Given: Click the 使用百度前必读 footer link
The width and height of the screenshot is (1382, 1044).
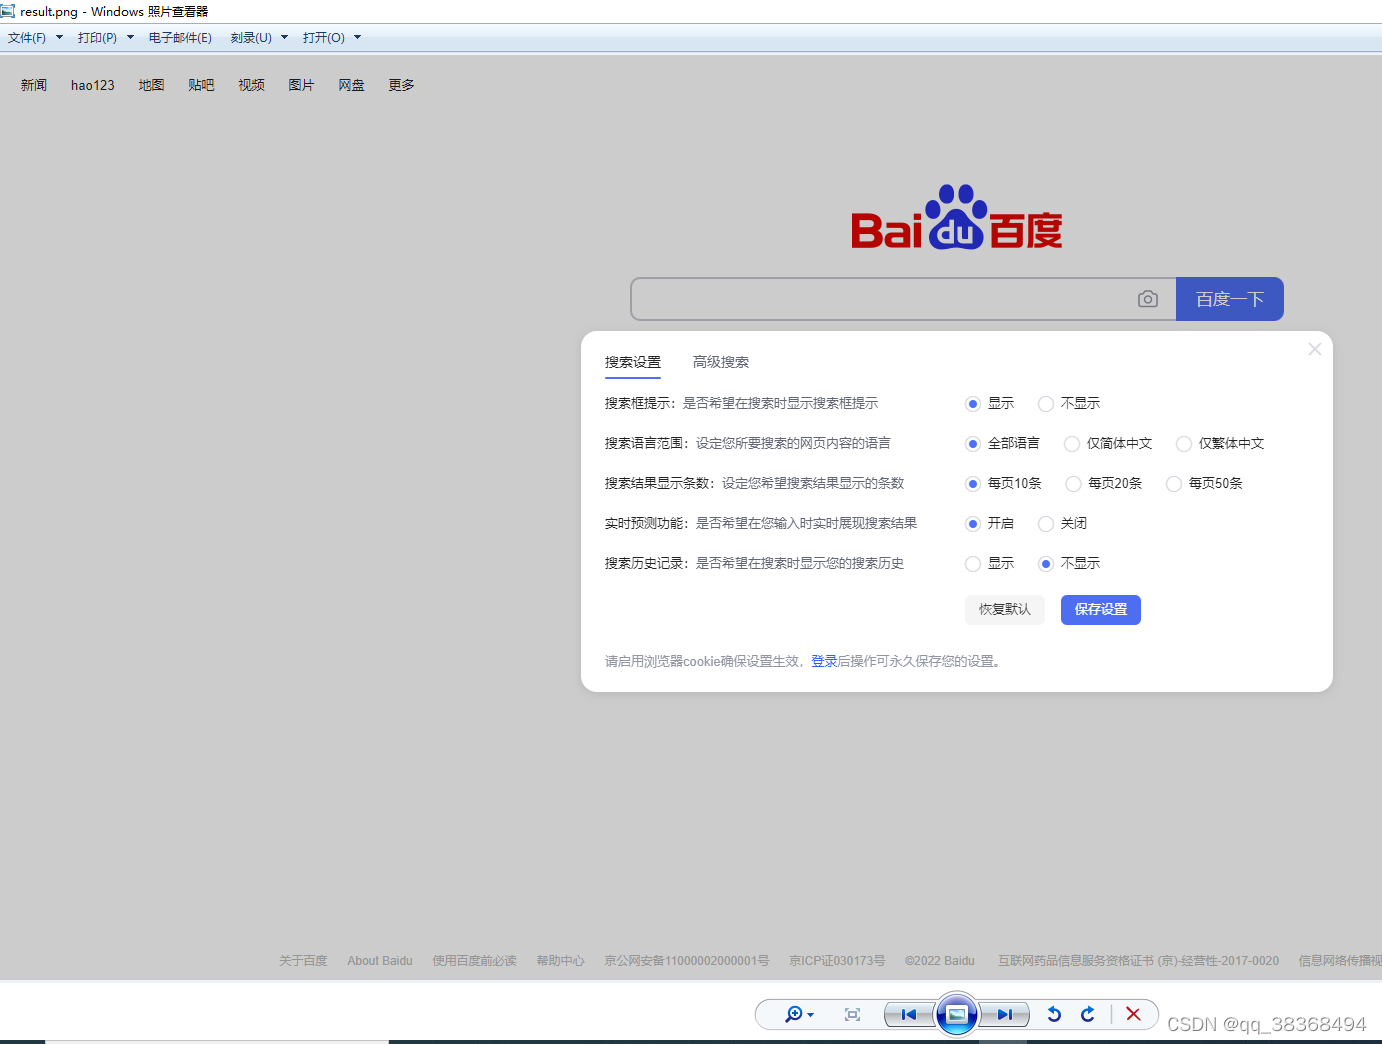Looking at the screenshot, I should click(x=474, y=961).
